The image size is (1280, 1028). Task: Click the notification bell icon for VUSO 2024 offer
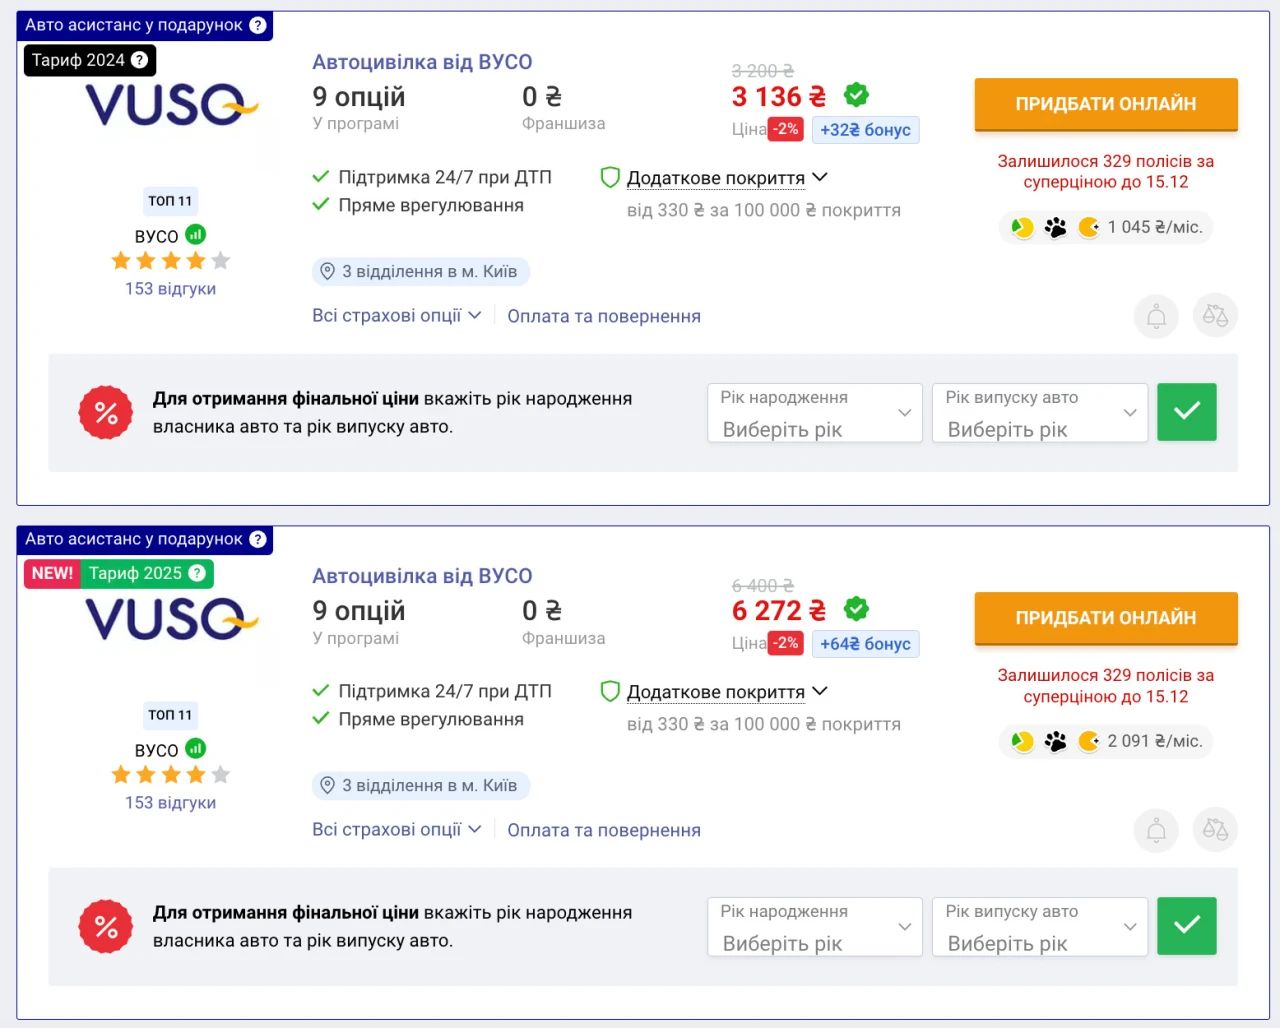pos(1156,316)
